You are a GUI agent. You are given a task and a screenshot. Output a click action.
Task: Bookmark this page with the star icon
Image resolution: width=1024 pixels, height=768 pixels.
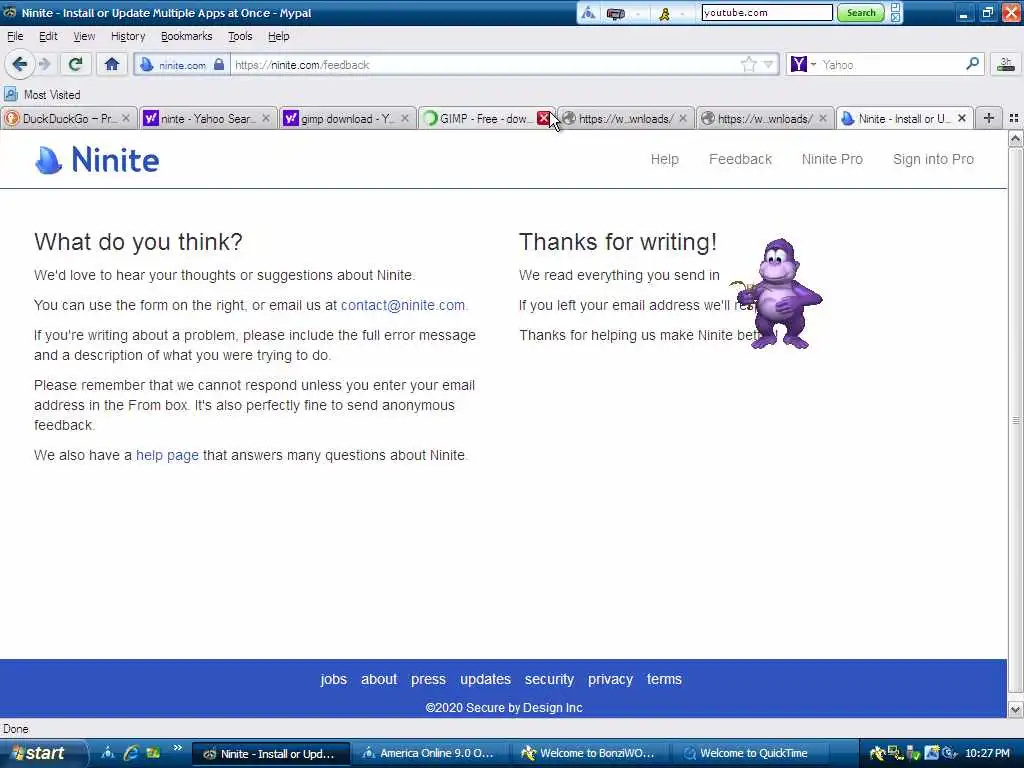[748, 64]
